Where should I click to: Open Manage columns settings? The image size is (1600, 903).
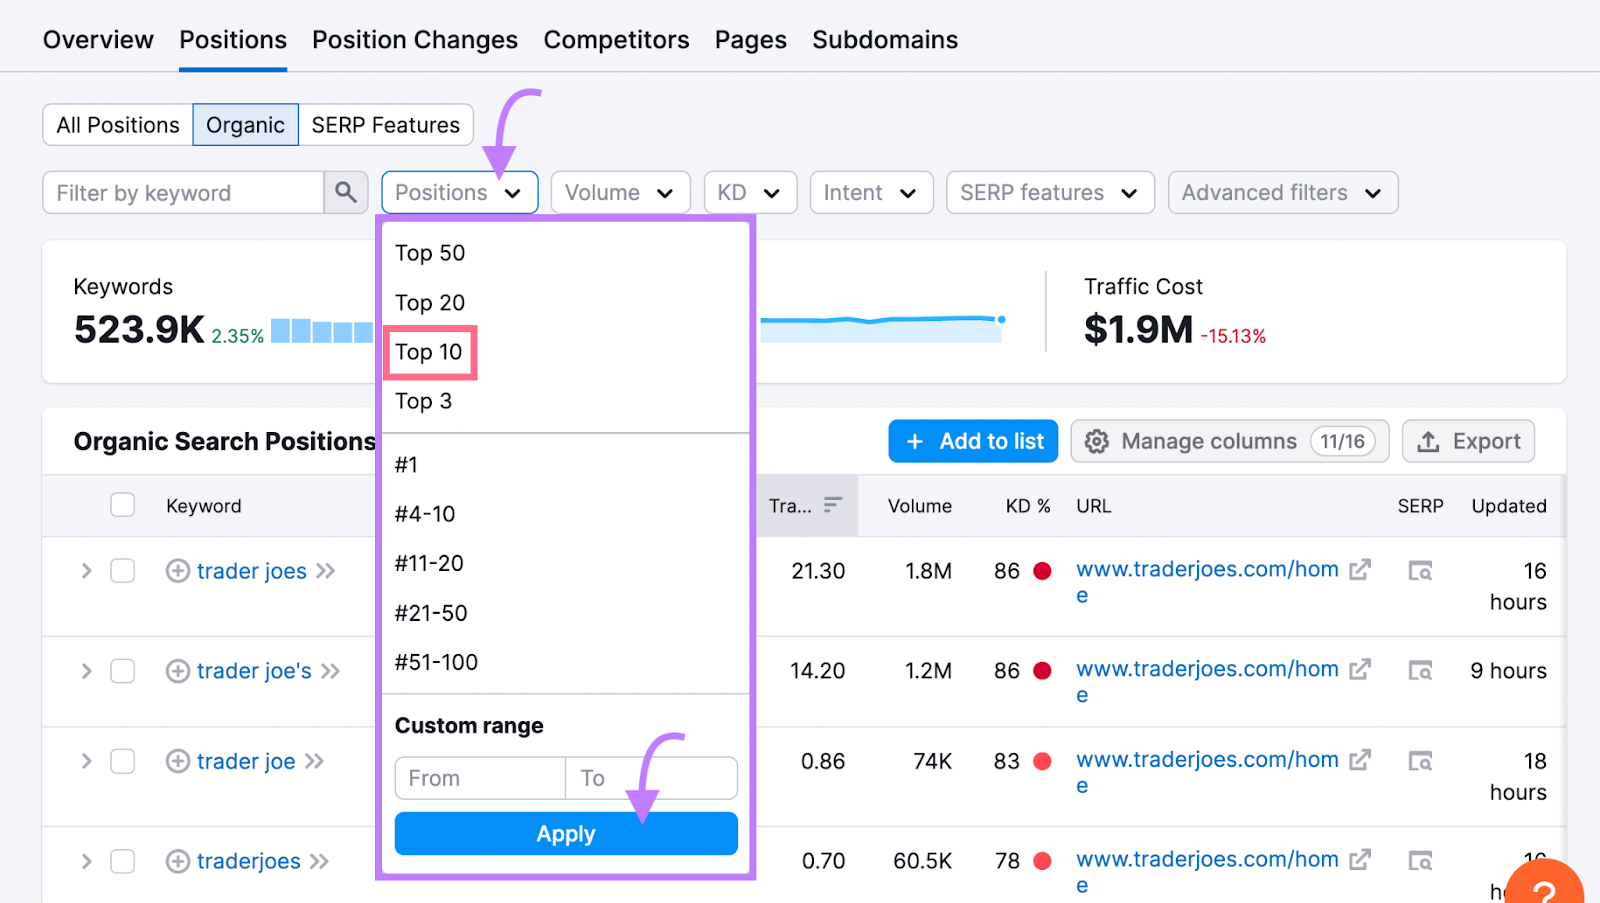(1230, 441)
